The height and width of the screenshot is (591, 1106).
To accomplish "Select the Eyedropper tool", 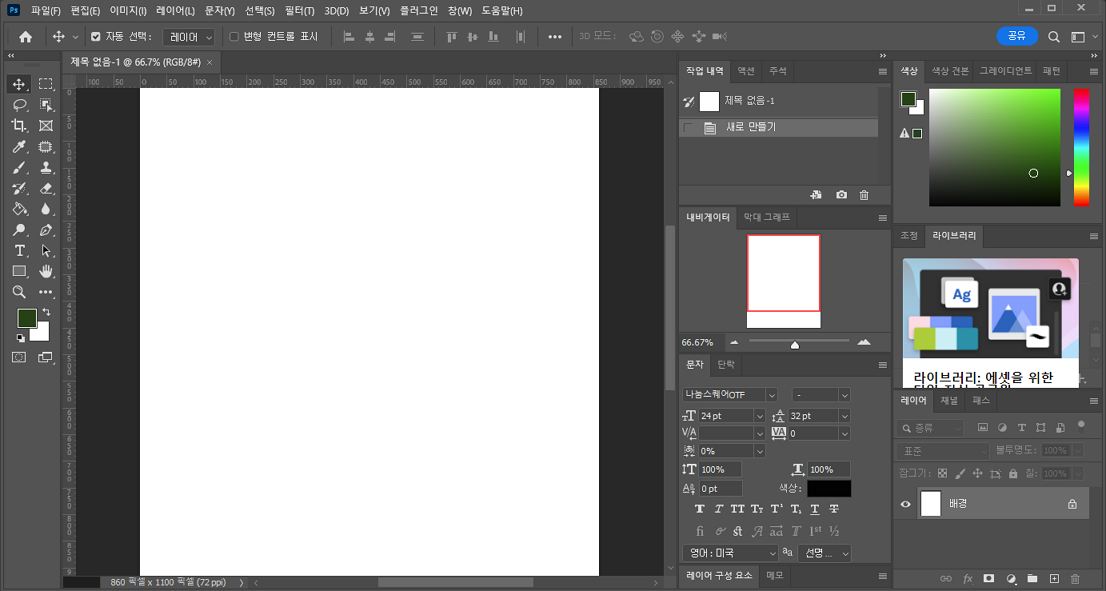I will pos(19,147).
